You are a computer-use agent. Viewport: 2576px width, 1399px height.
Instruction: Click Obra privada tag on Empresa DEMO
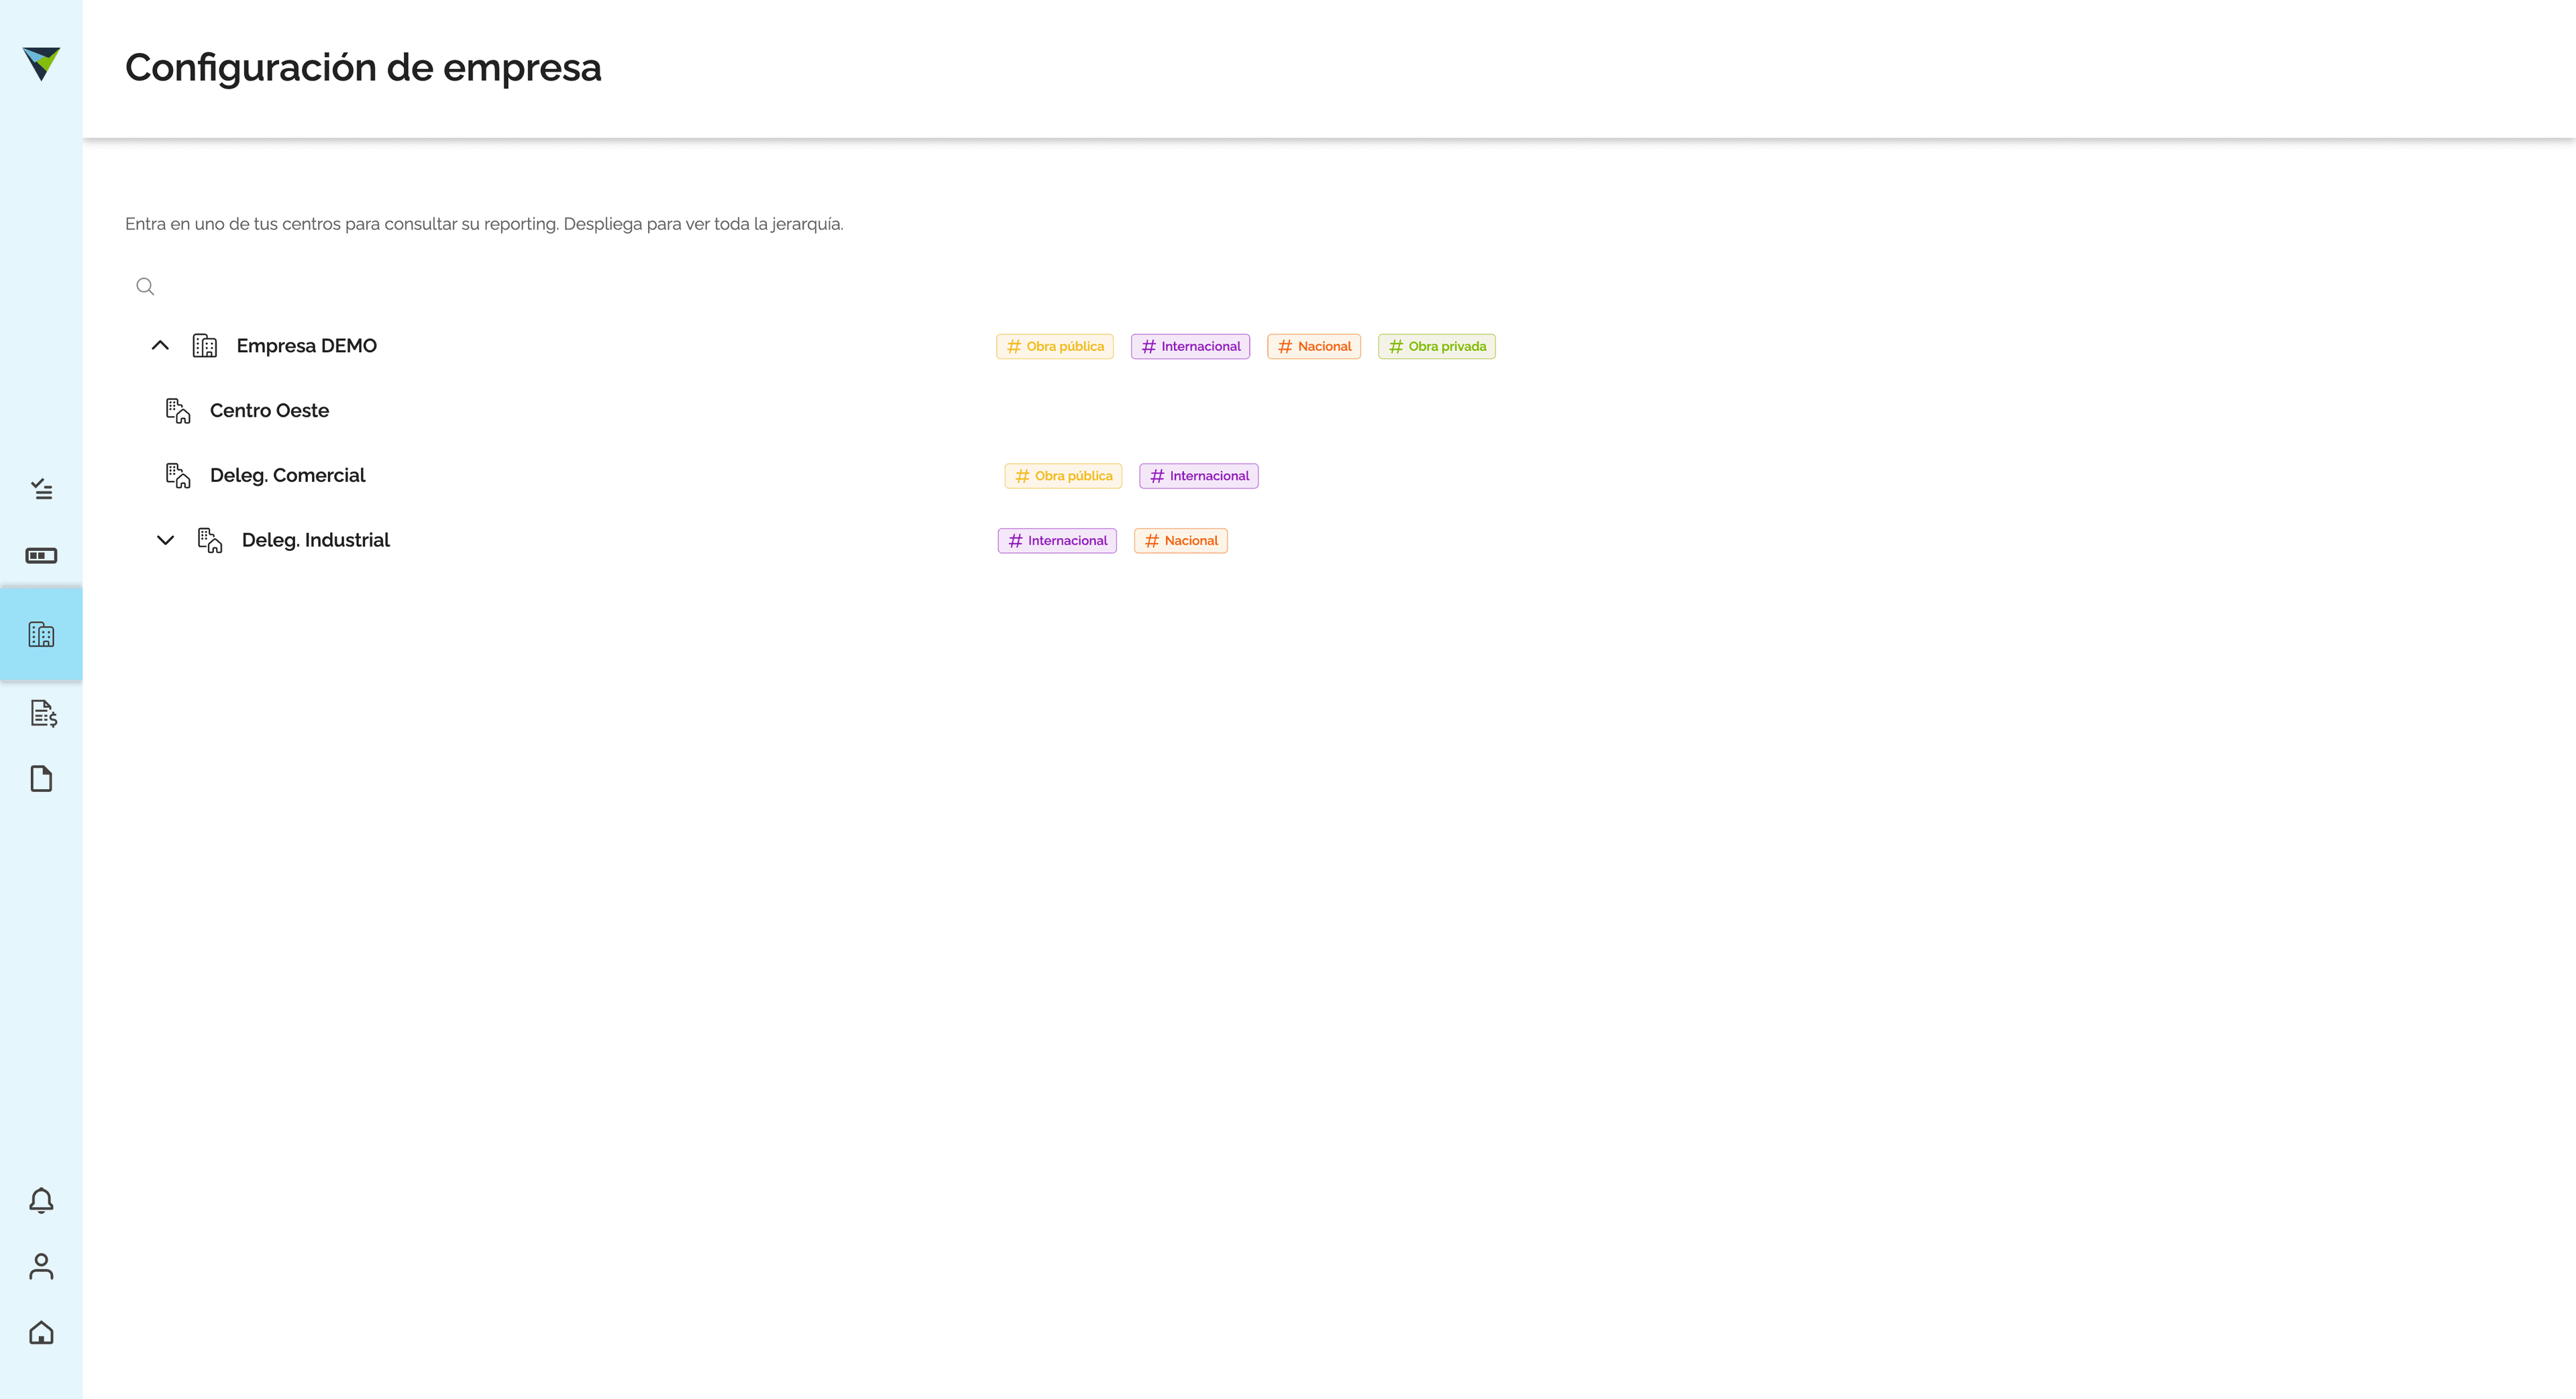(x=1437, y=346)
